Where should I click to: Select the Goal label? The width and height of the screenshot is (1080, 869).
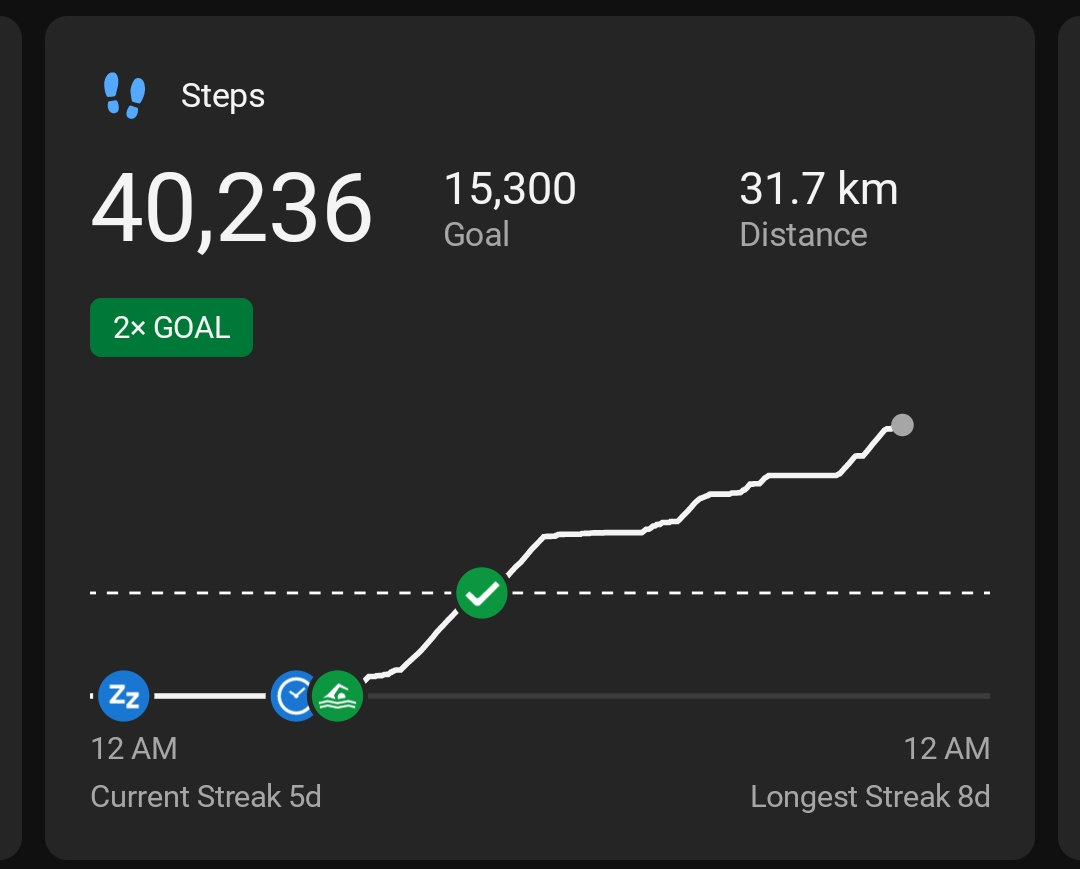[x=476, y=235]
